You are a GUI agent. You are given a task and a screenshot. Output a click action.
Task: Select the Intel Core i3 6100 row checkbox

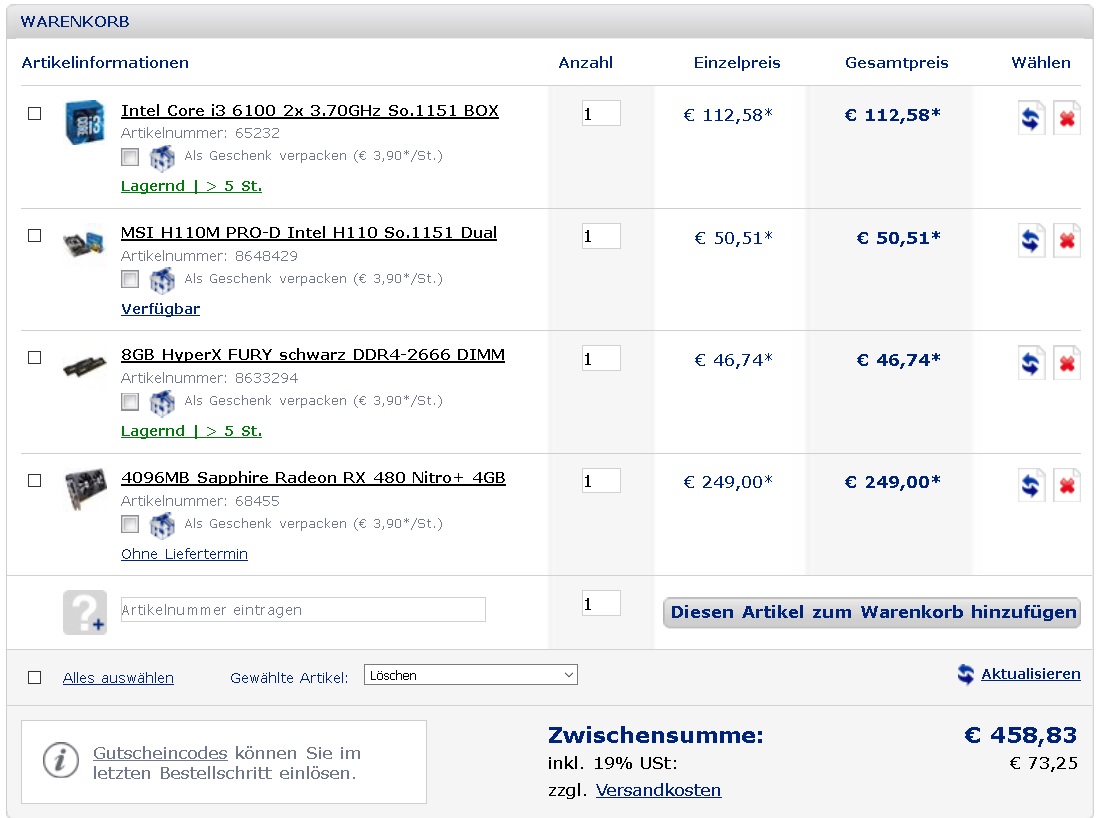tap(34, 113)
